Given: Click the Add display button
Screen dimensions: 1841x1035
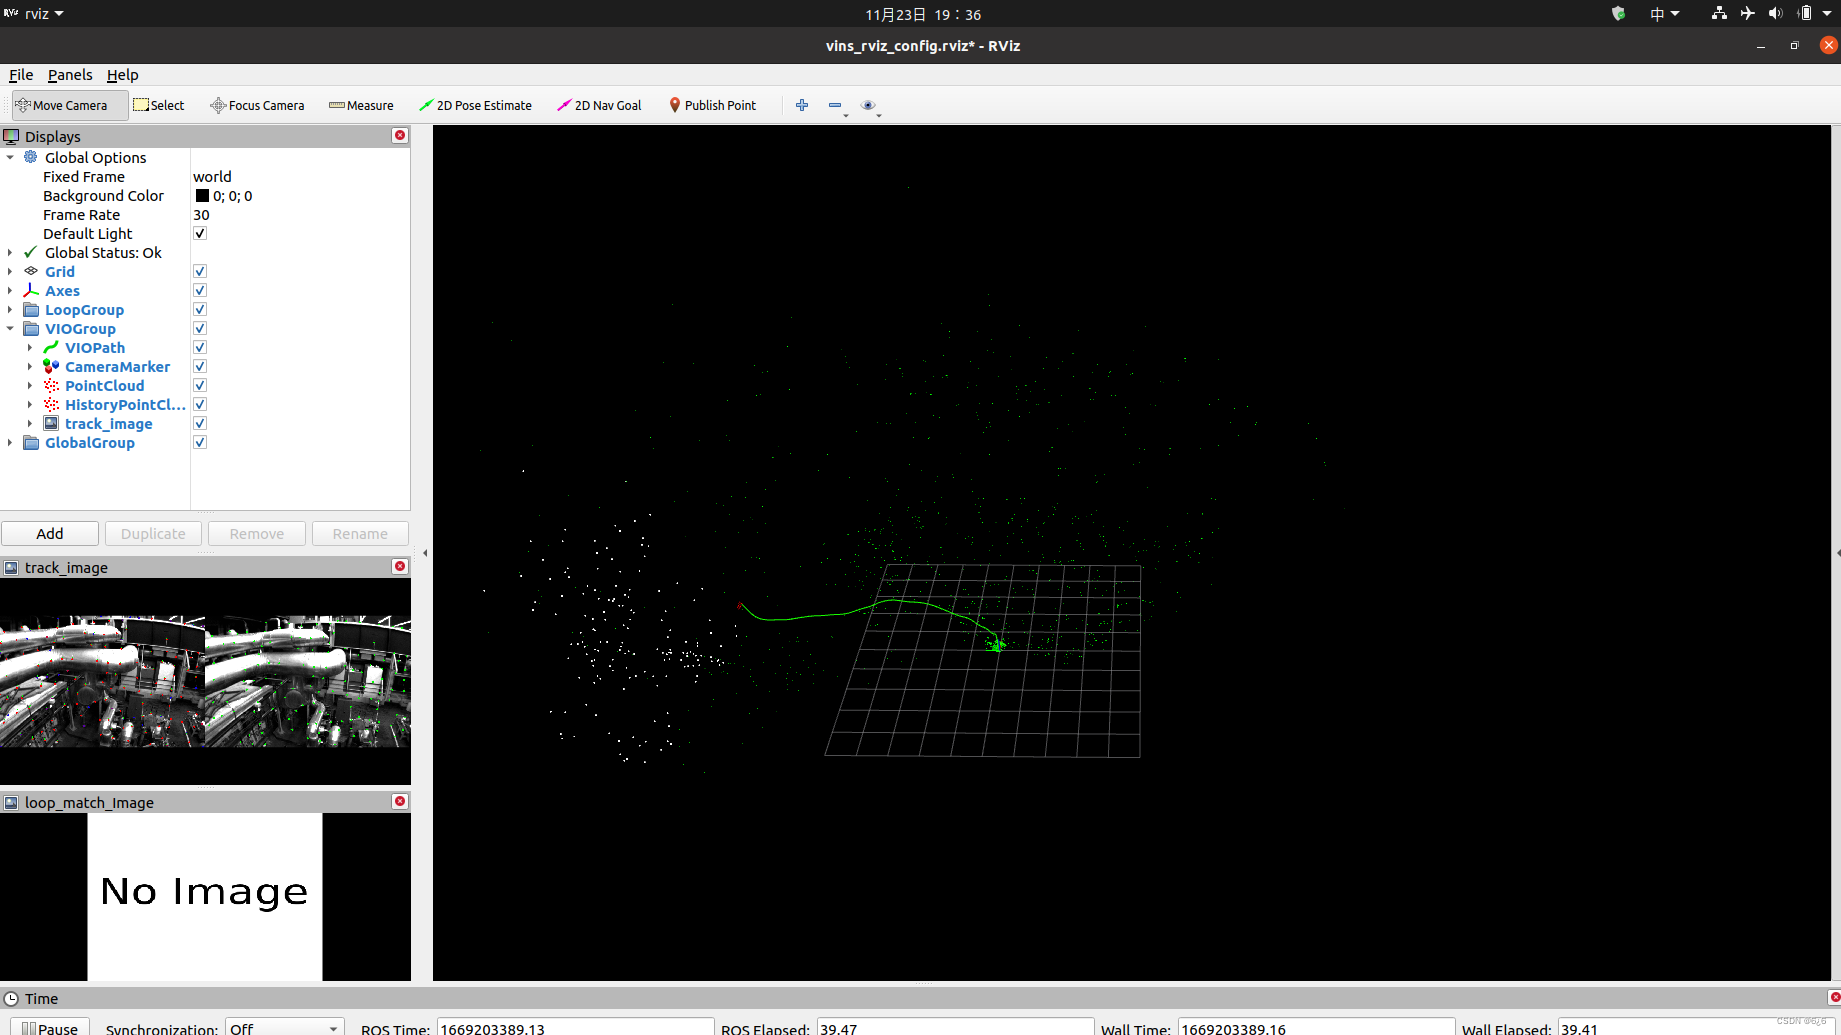Looking at the screenshot, I should pos(50,533).
